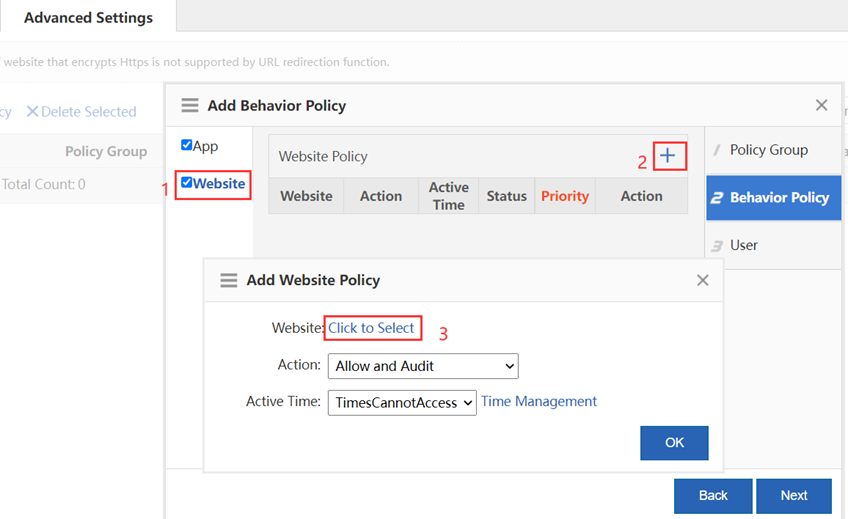Click the Delete Selected X icon
This screenshot has height=519, width=848.
pos(32,112)
